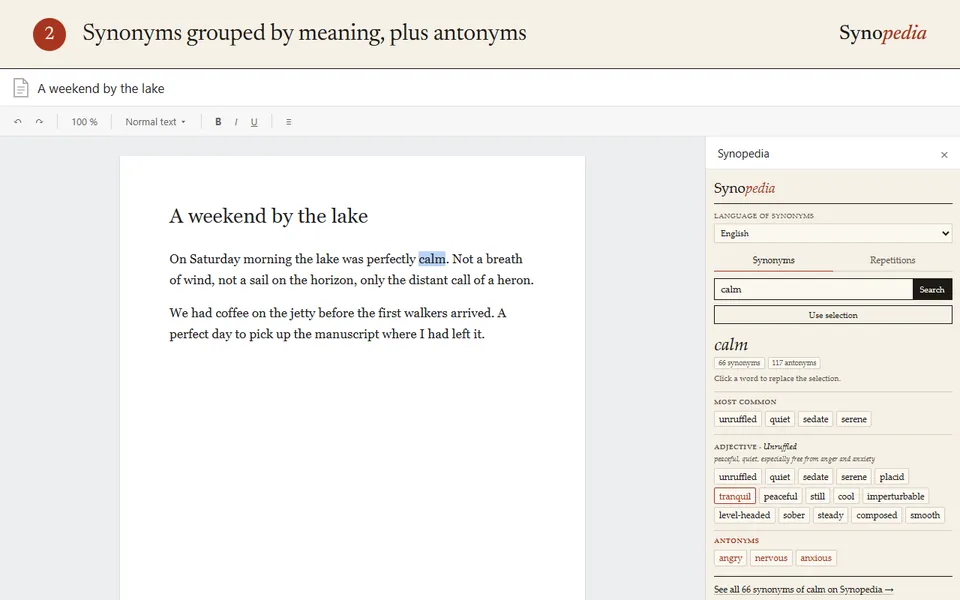Select 'quiet' in the Adjective group
This screenshot has width=960, height=600.
tap(779, 477)
